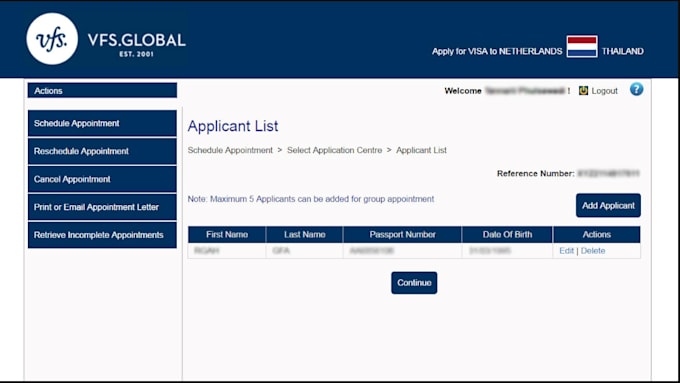Click the Applicant List page heading
This screenshot has height=383, width=680.
tap(233, 126)
